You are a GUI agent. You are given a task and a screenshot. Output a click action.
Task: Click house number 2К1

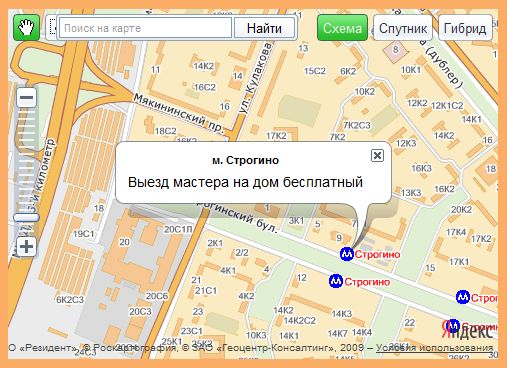pyautogui.click(x=215, y=243)
